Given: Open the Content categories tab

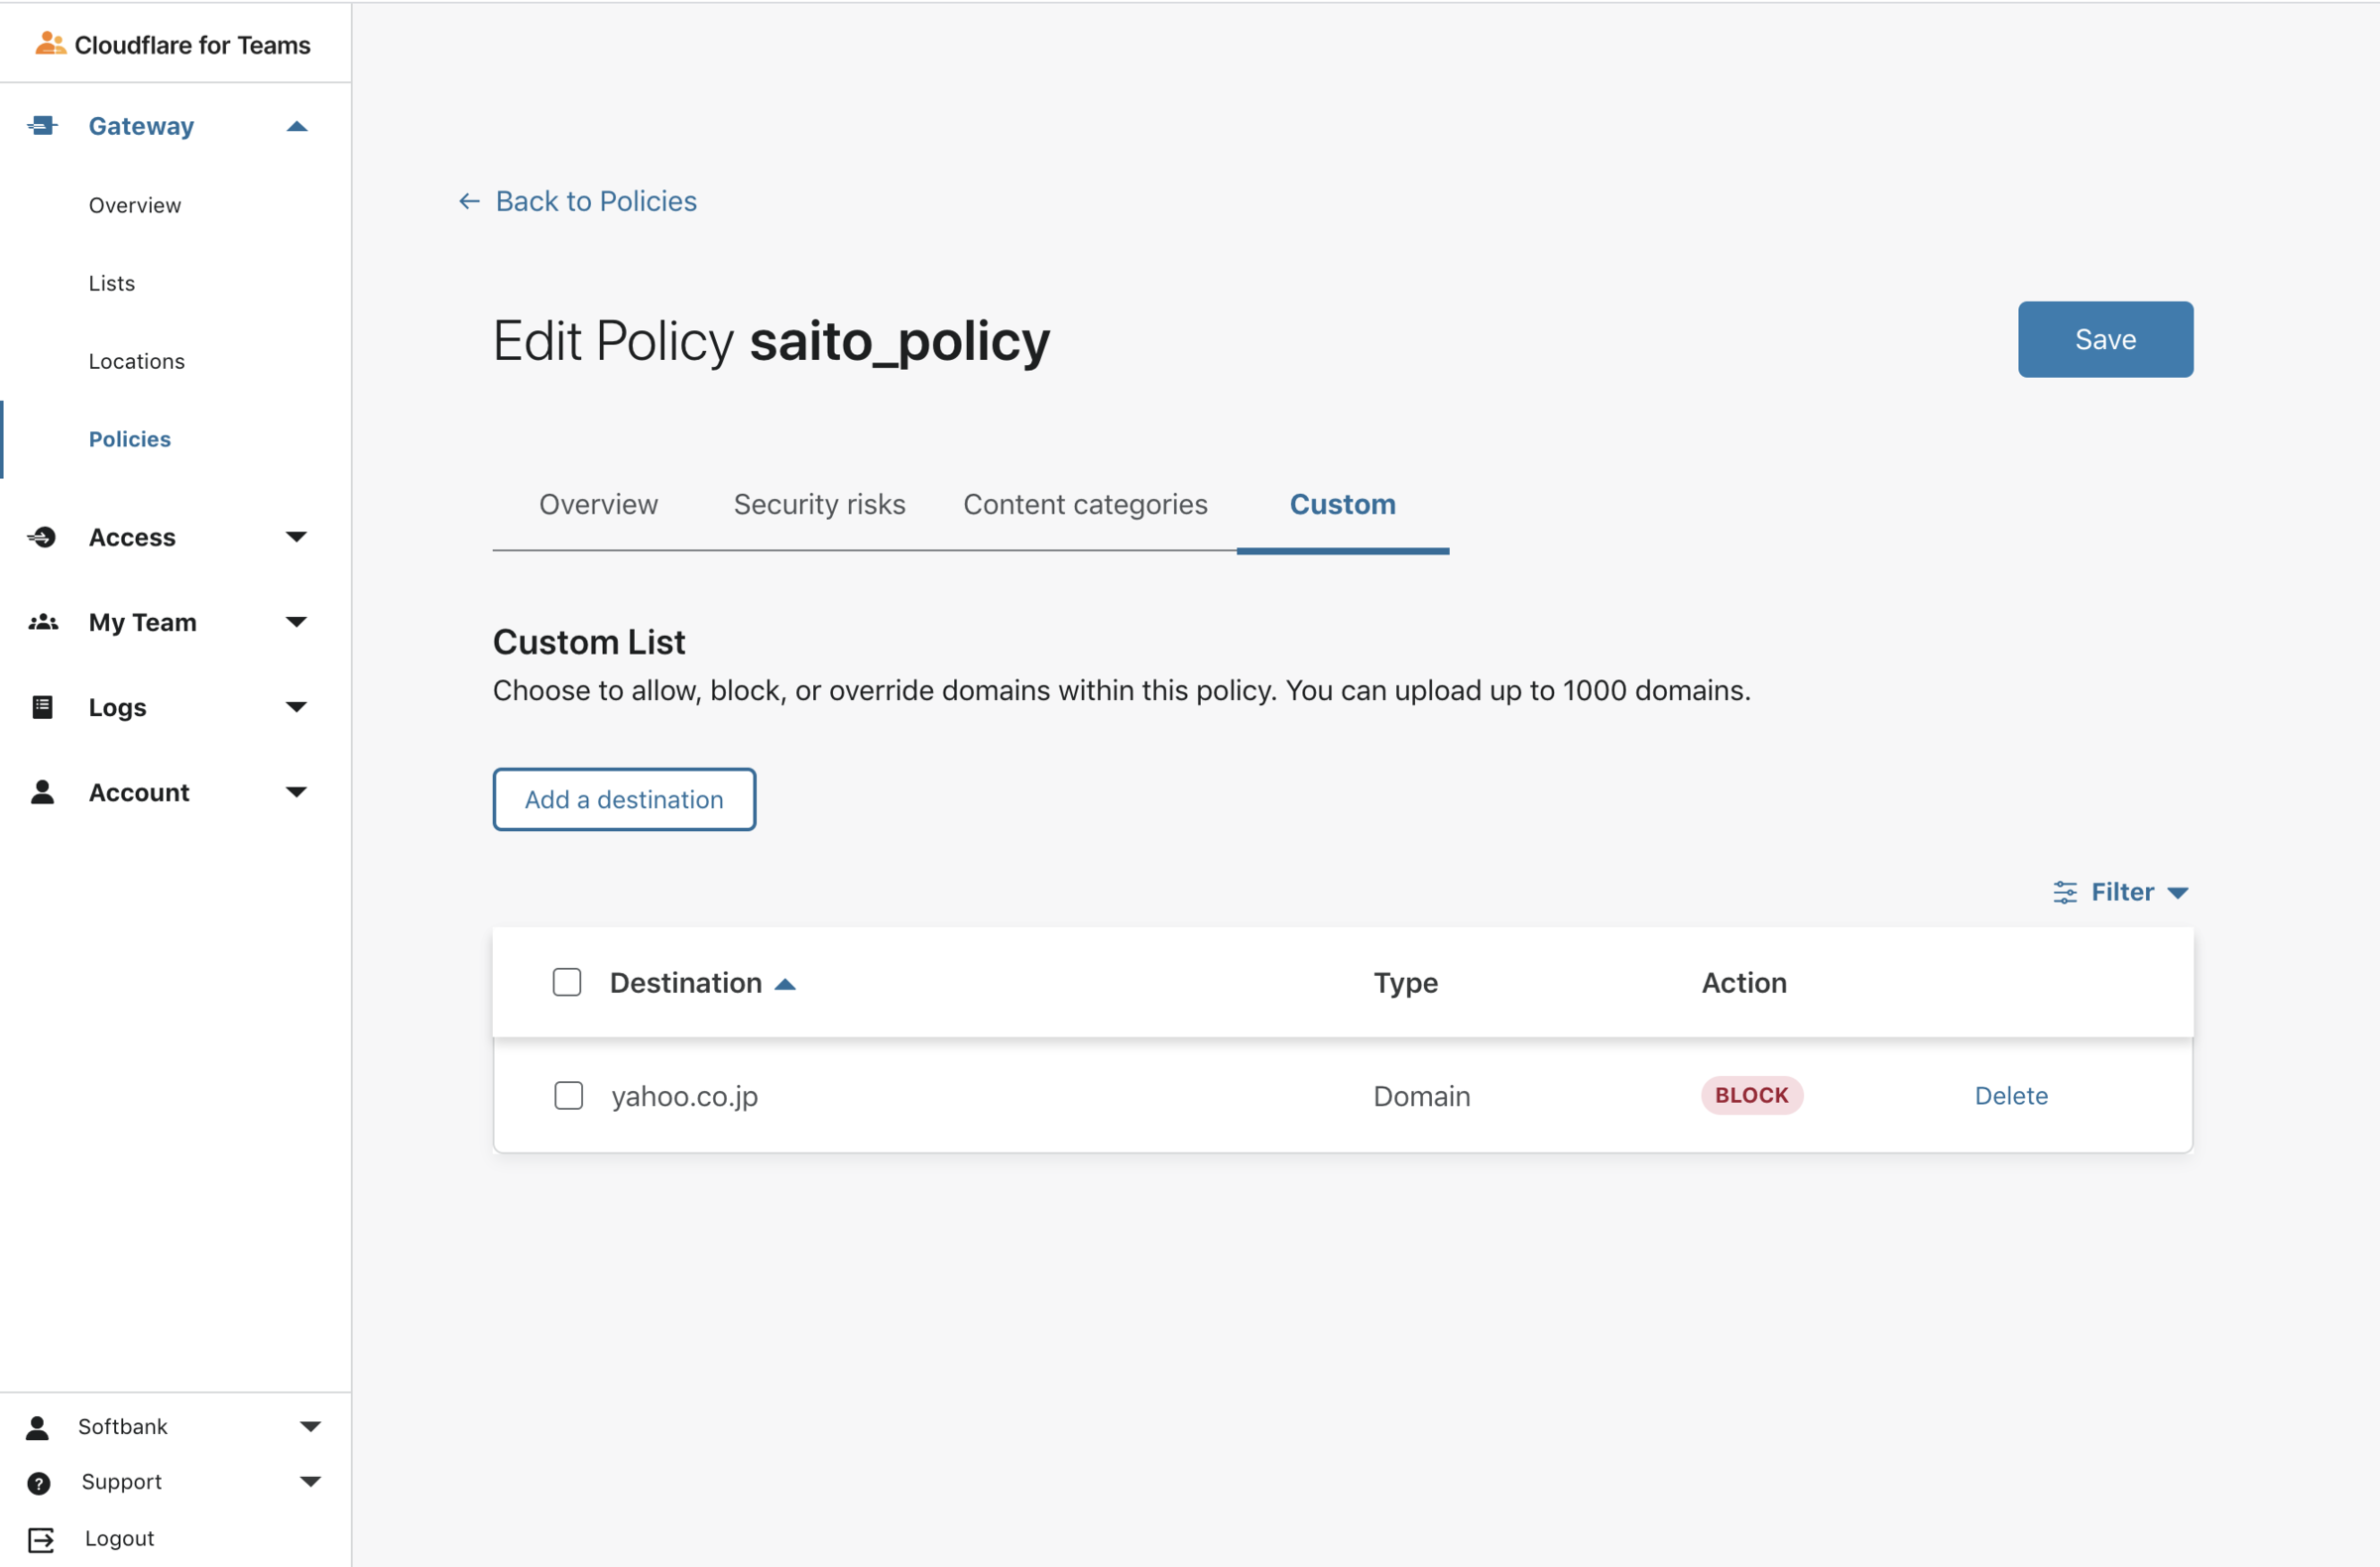Looking at the screenshot, I should click(1085, 504).
